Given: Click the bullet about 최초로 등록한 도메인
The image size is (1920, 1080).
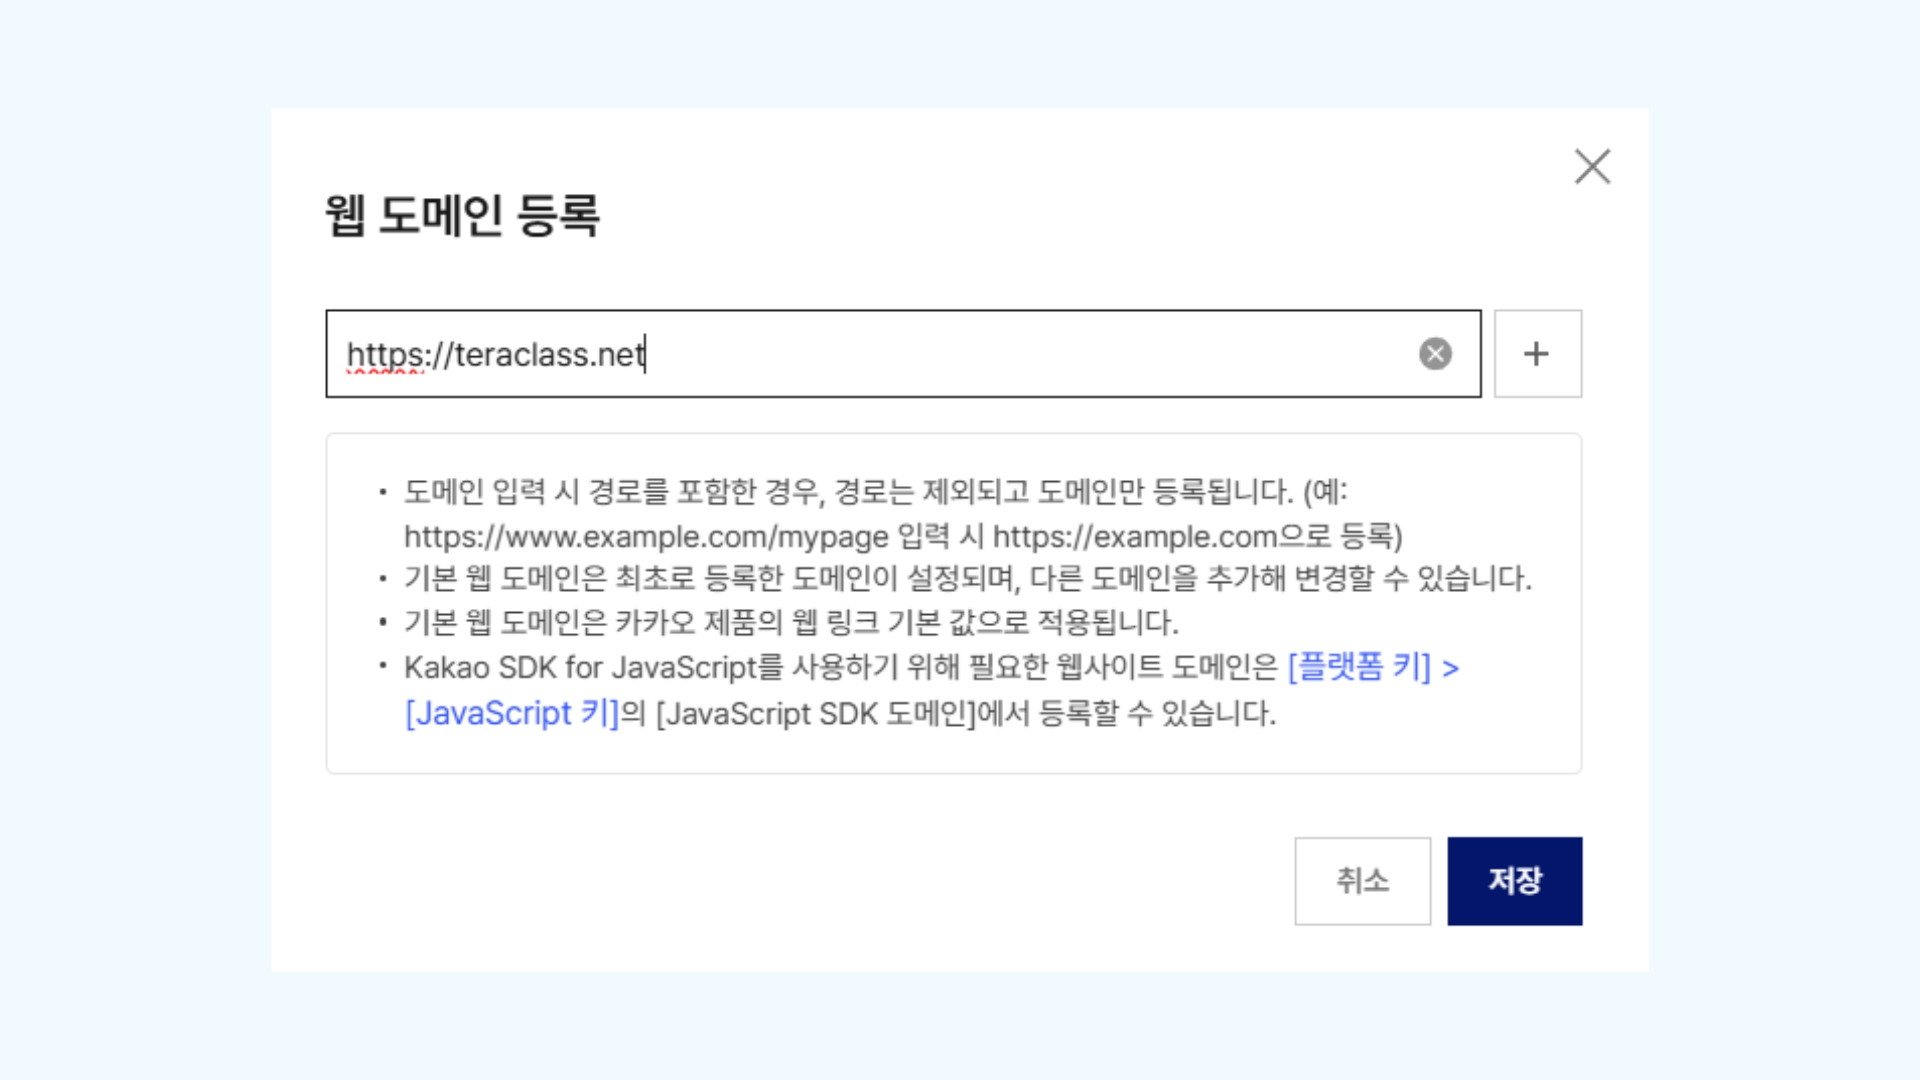Looking at the screenshot, I should pyautogui.click(x=966, y=578).
